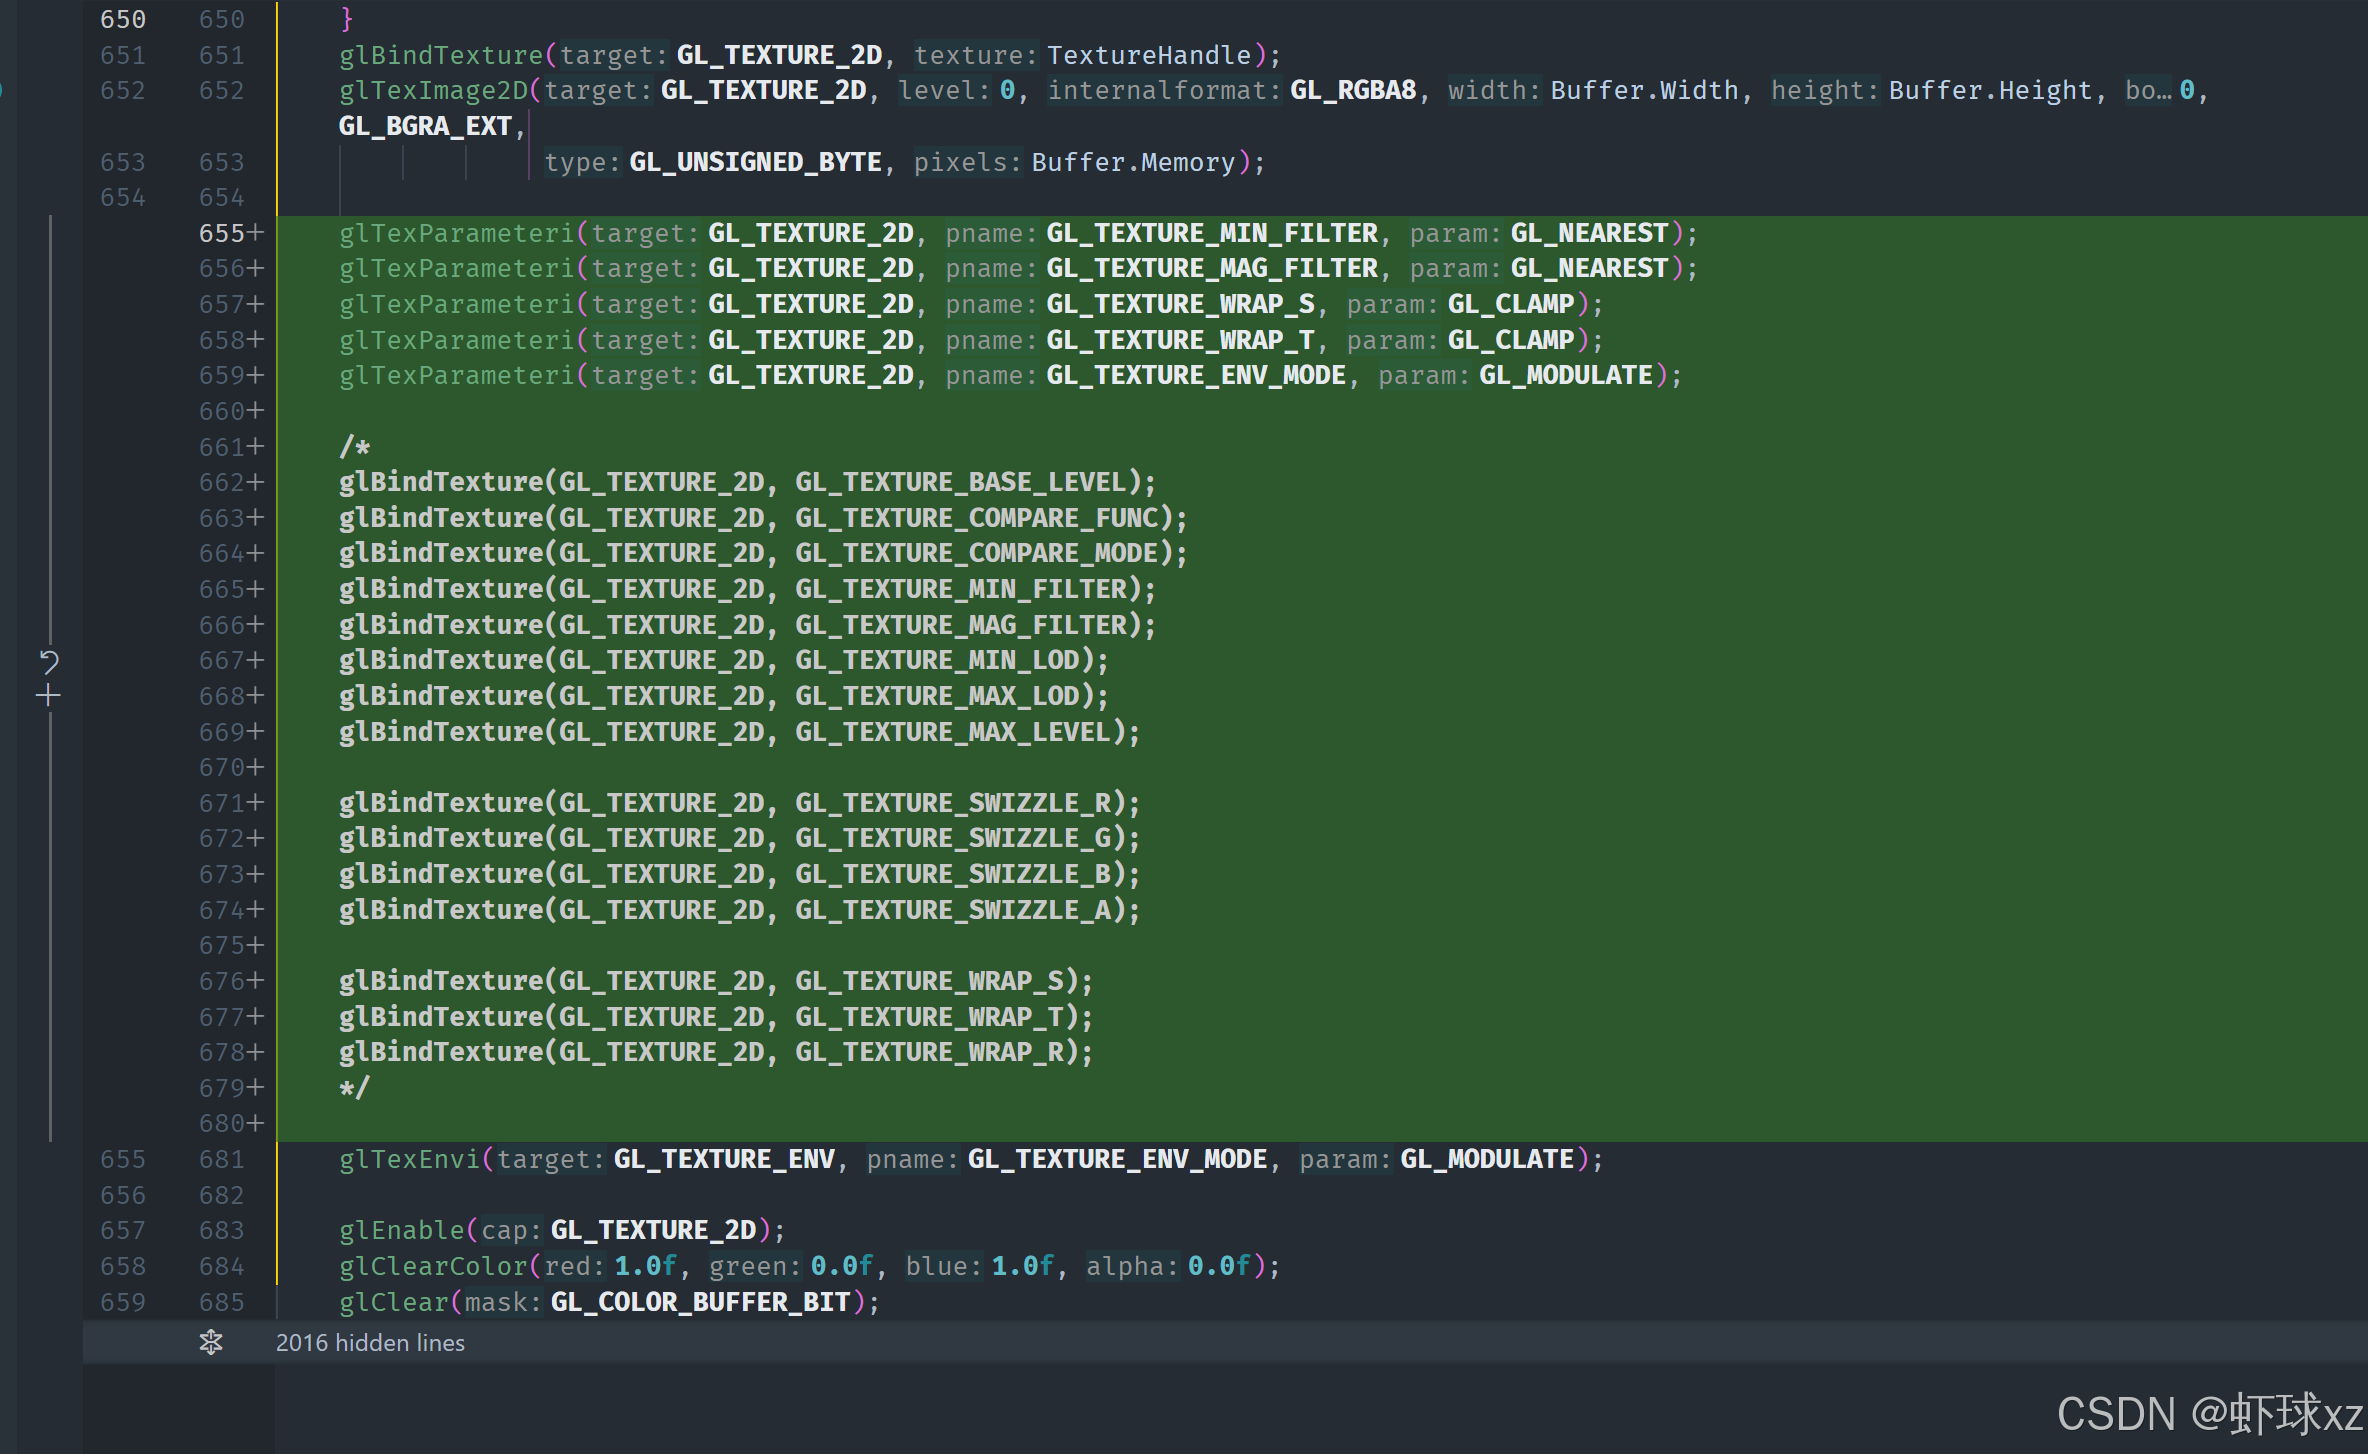This screenshot has width=2368, height=1454.
Task: Click the plus marker at added line 680
Action: coord(256,1124)
